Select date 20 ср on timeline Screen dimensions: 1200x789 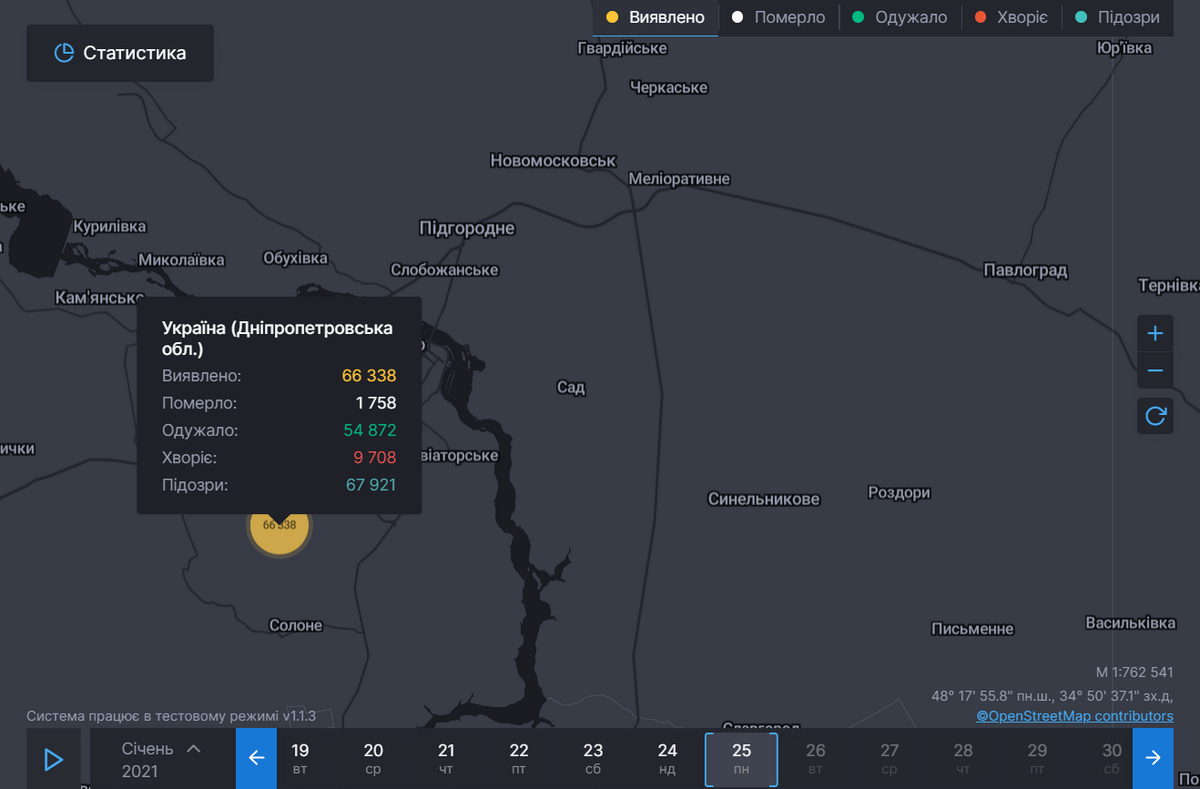373,759
